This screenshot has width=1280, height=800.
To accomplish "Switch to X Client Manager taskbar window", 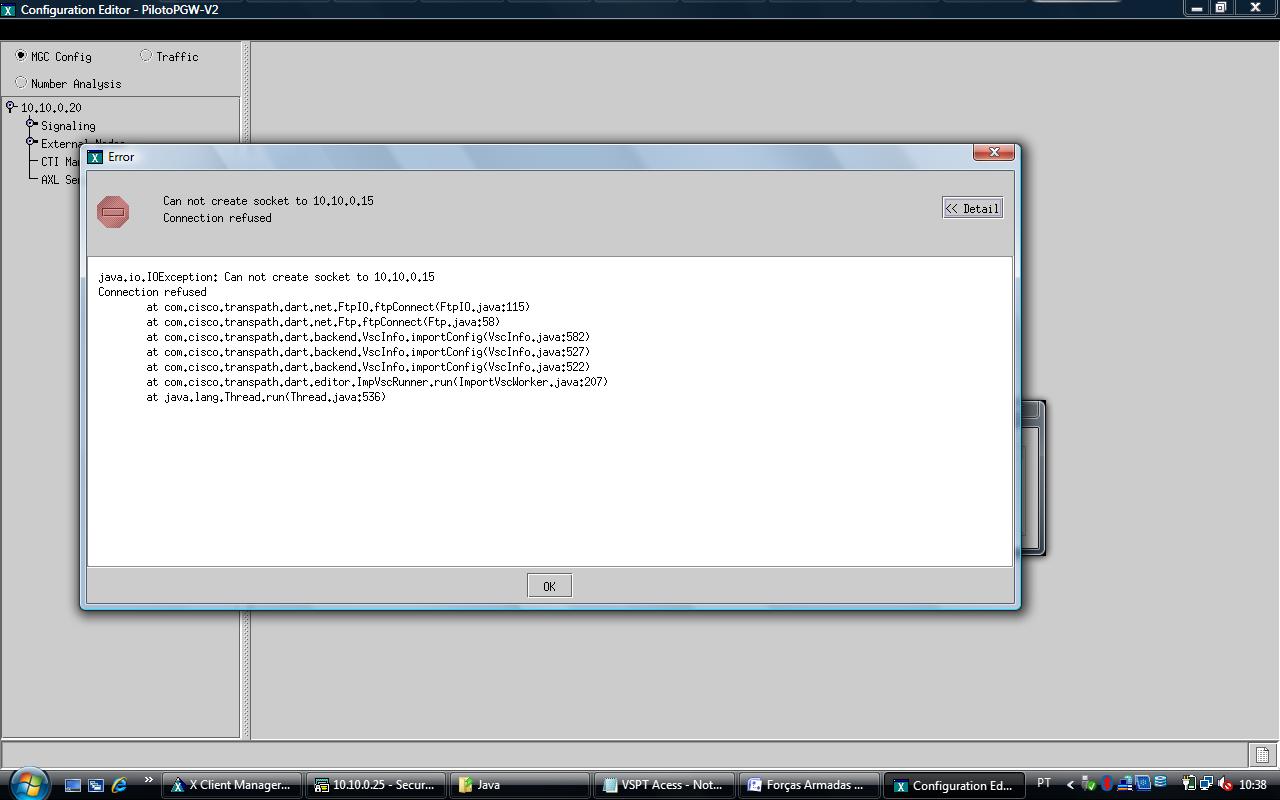I will [231, 785].
